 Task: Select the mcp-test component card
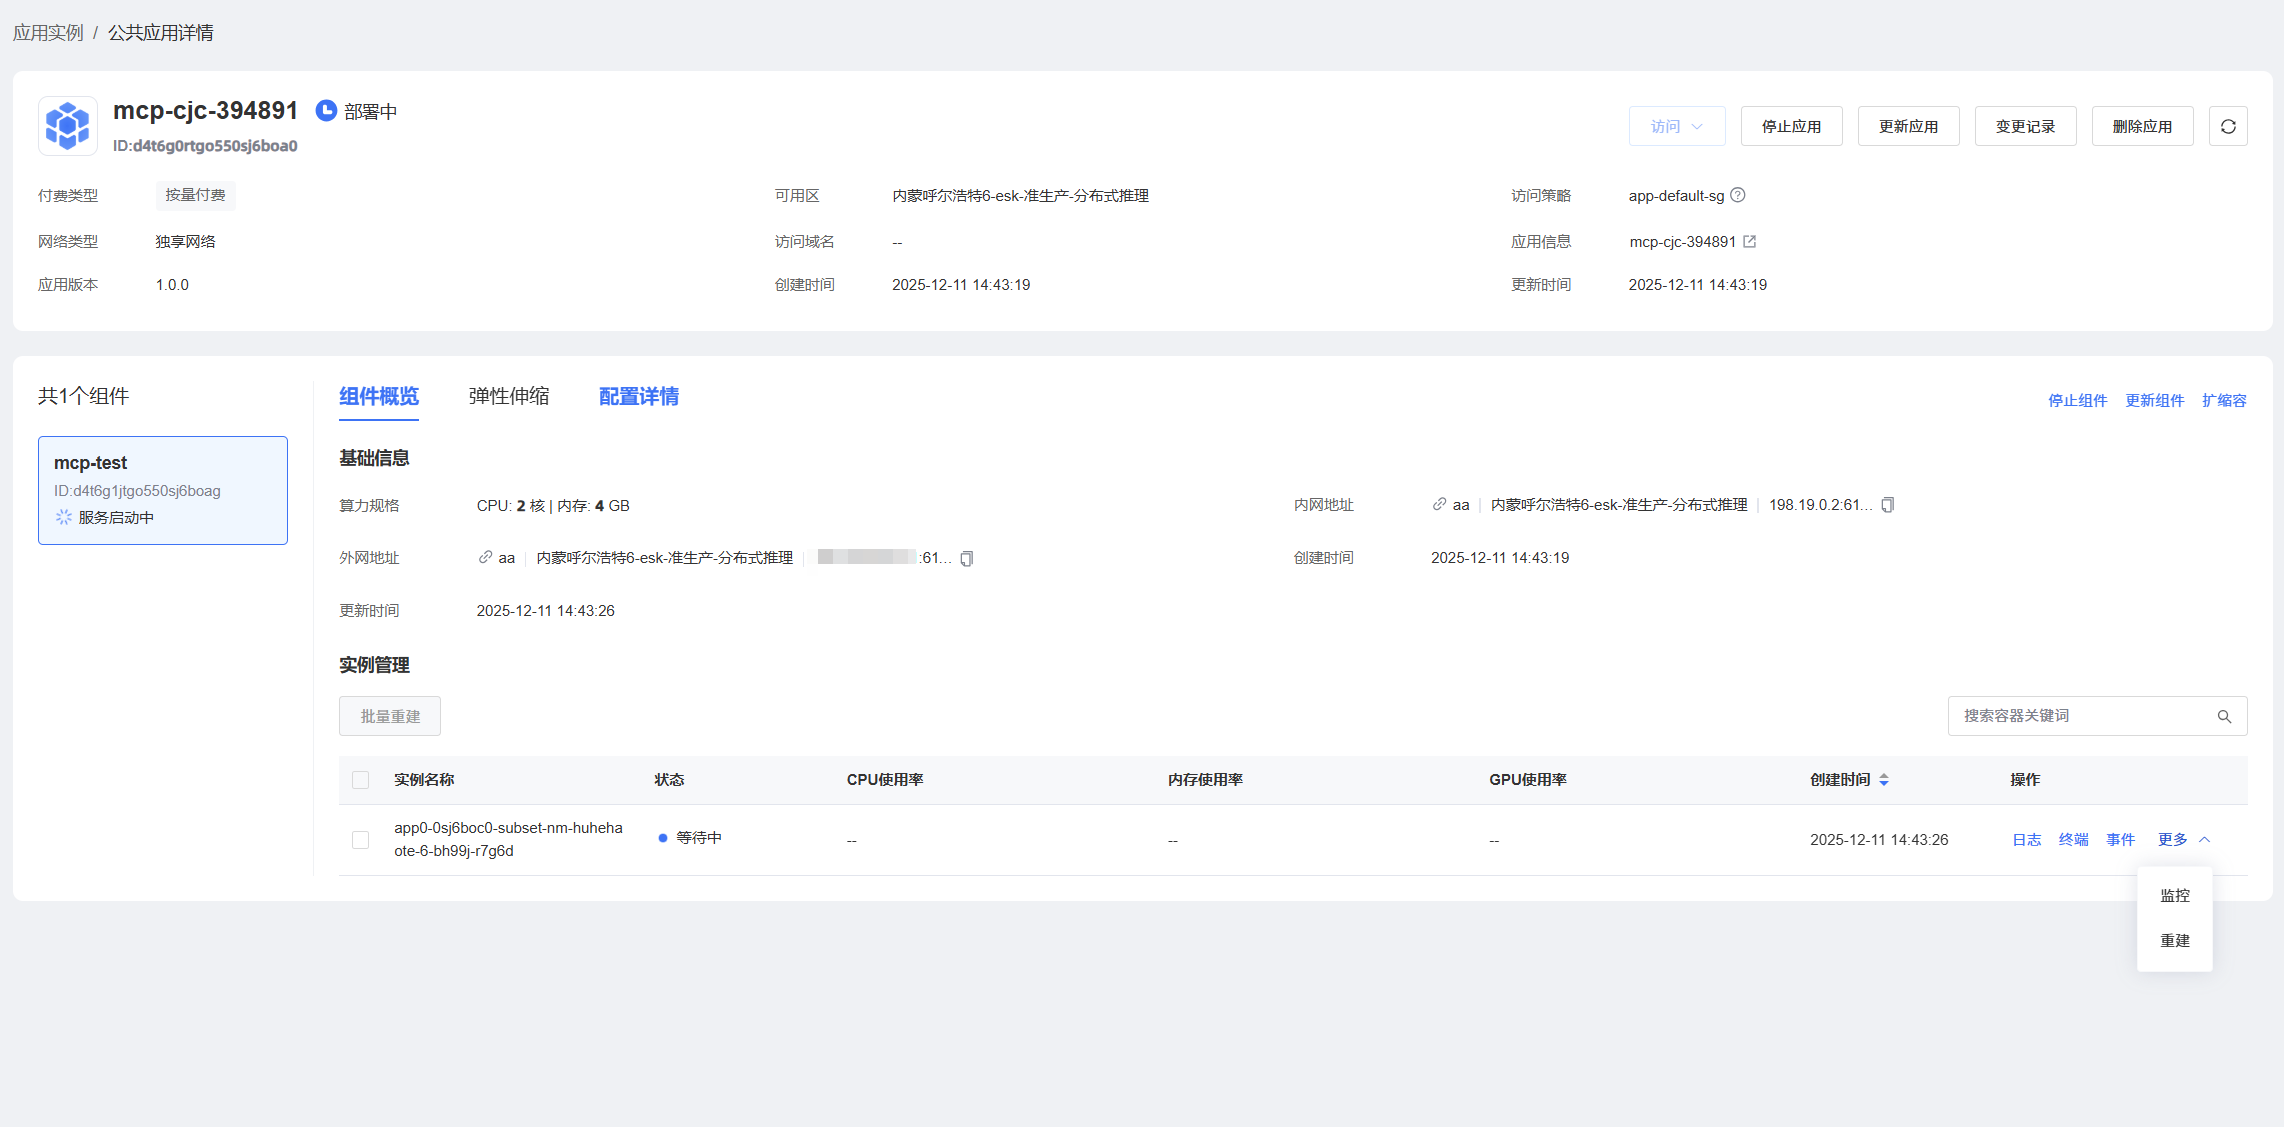(x=163, y=490)
